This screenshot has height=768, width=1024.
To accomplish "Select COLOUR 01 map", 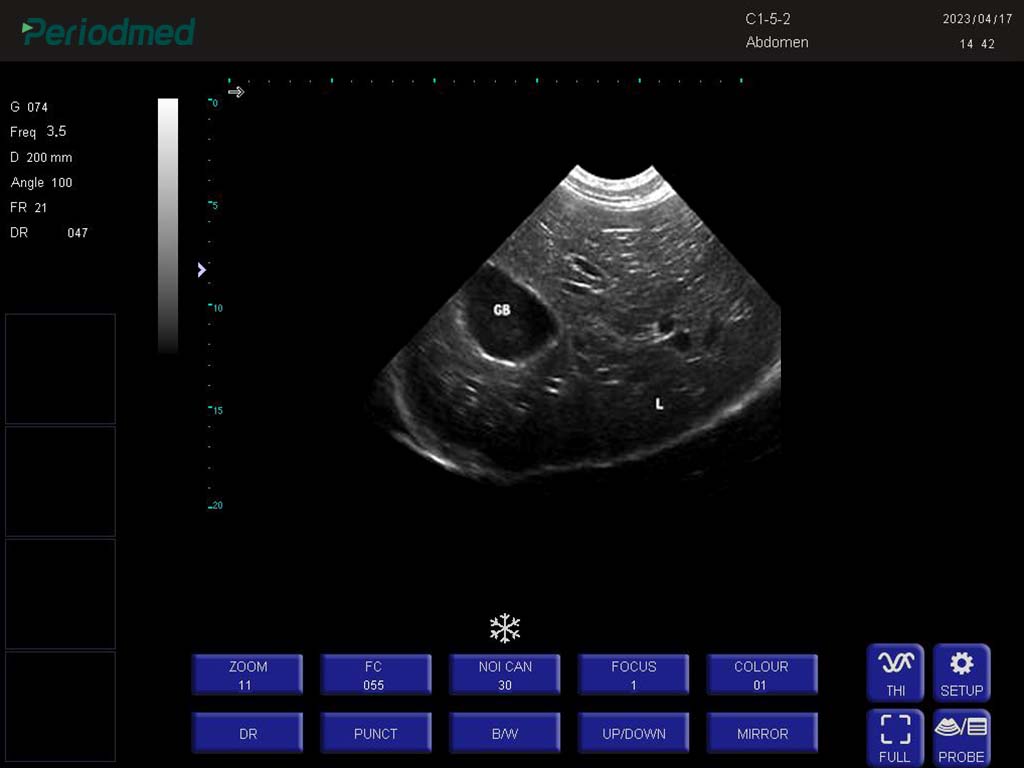I will [x=761, y=675].
